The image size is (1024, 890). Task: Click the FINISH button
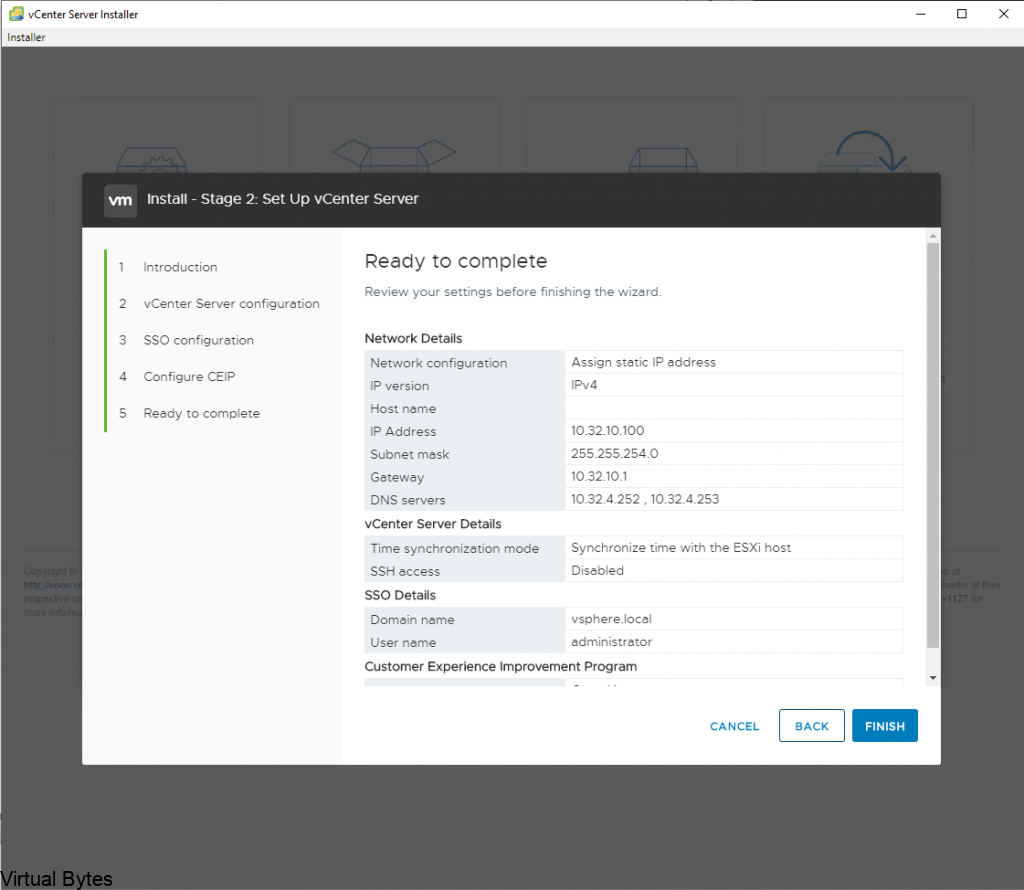pyautogui.click(x=884, y=725)
